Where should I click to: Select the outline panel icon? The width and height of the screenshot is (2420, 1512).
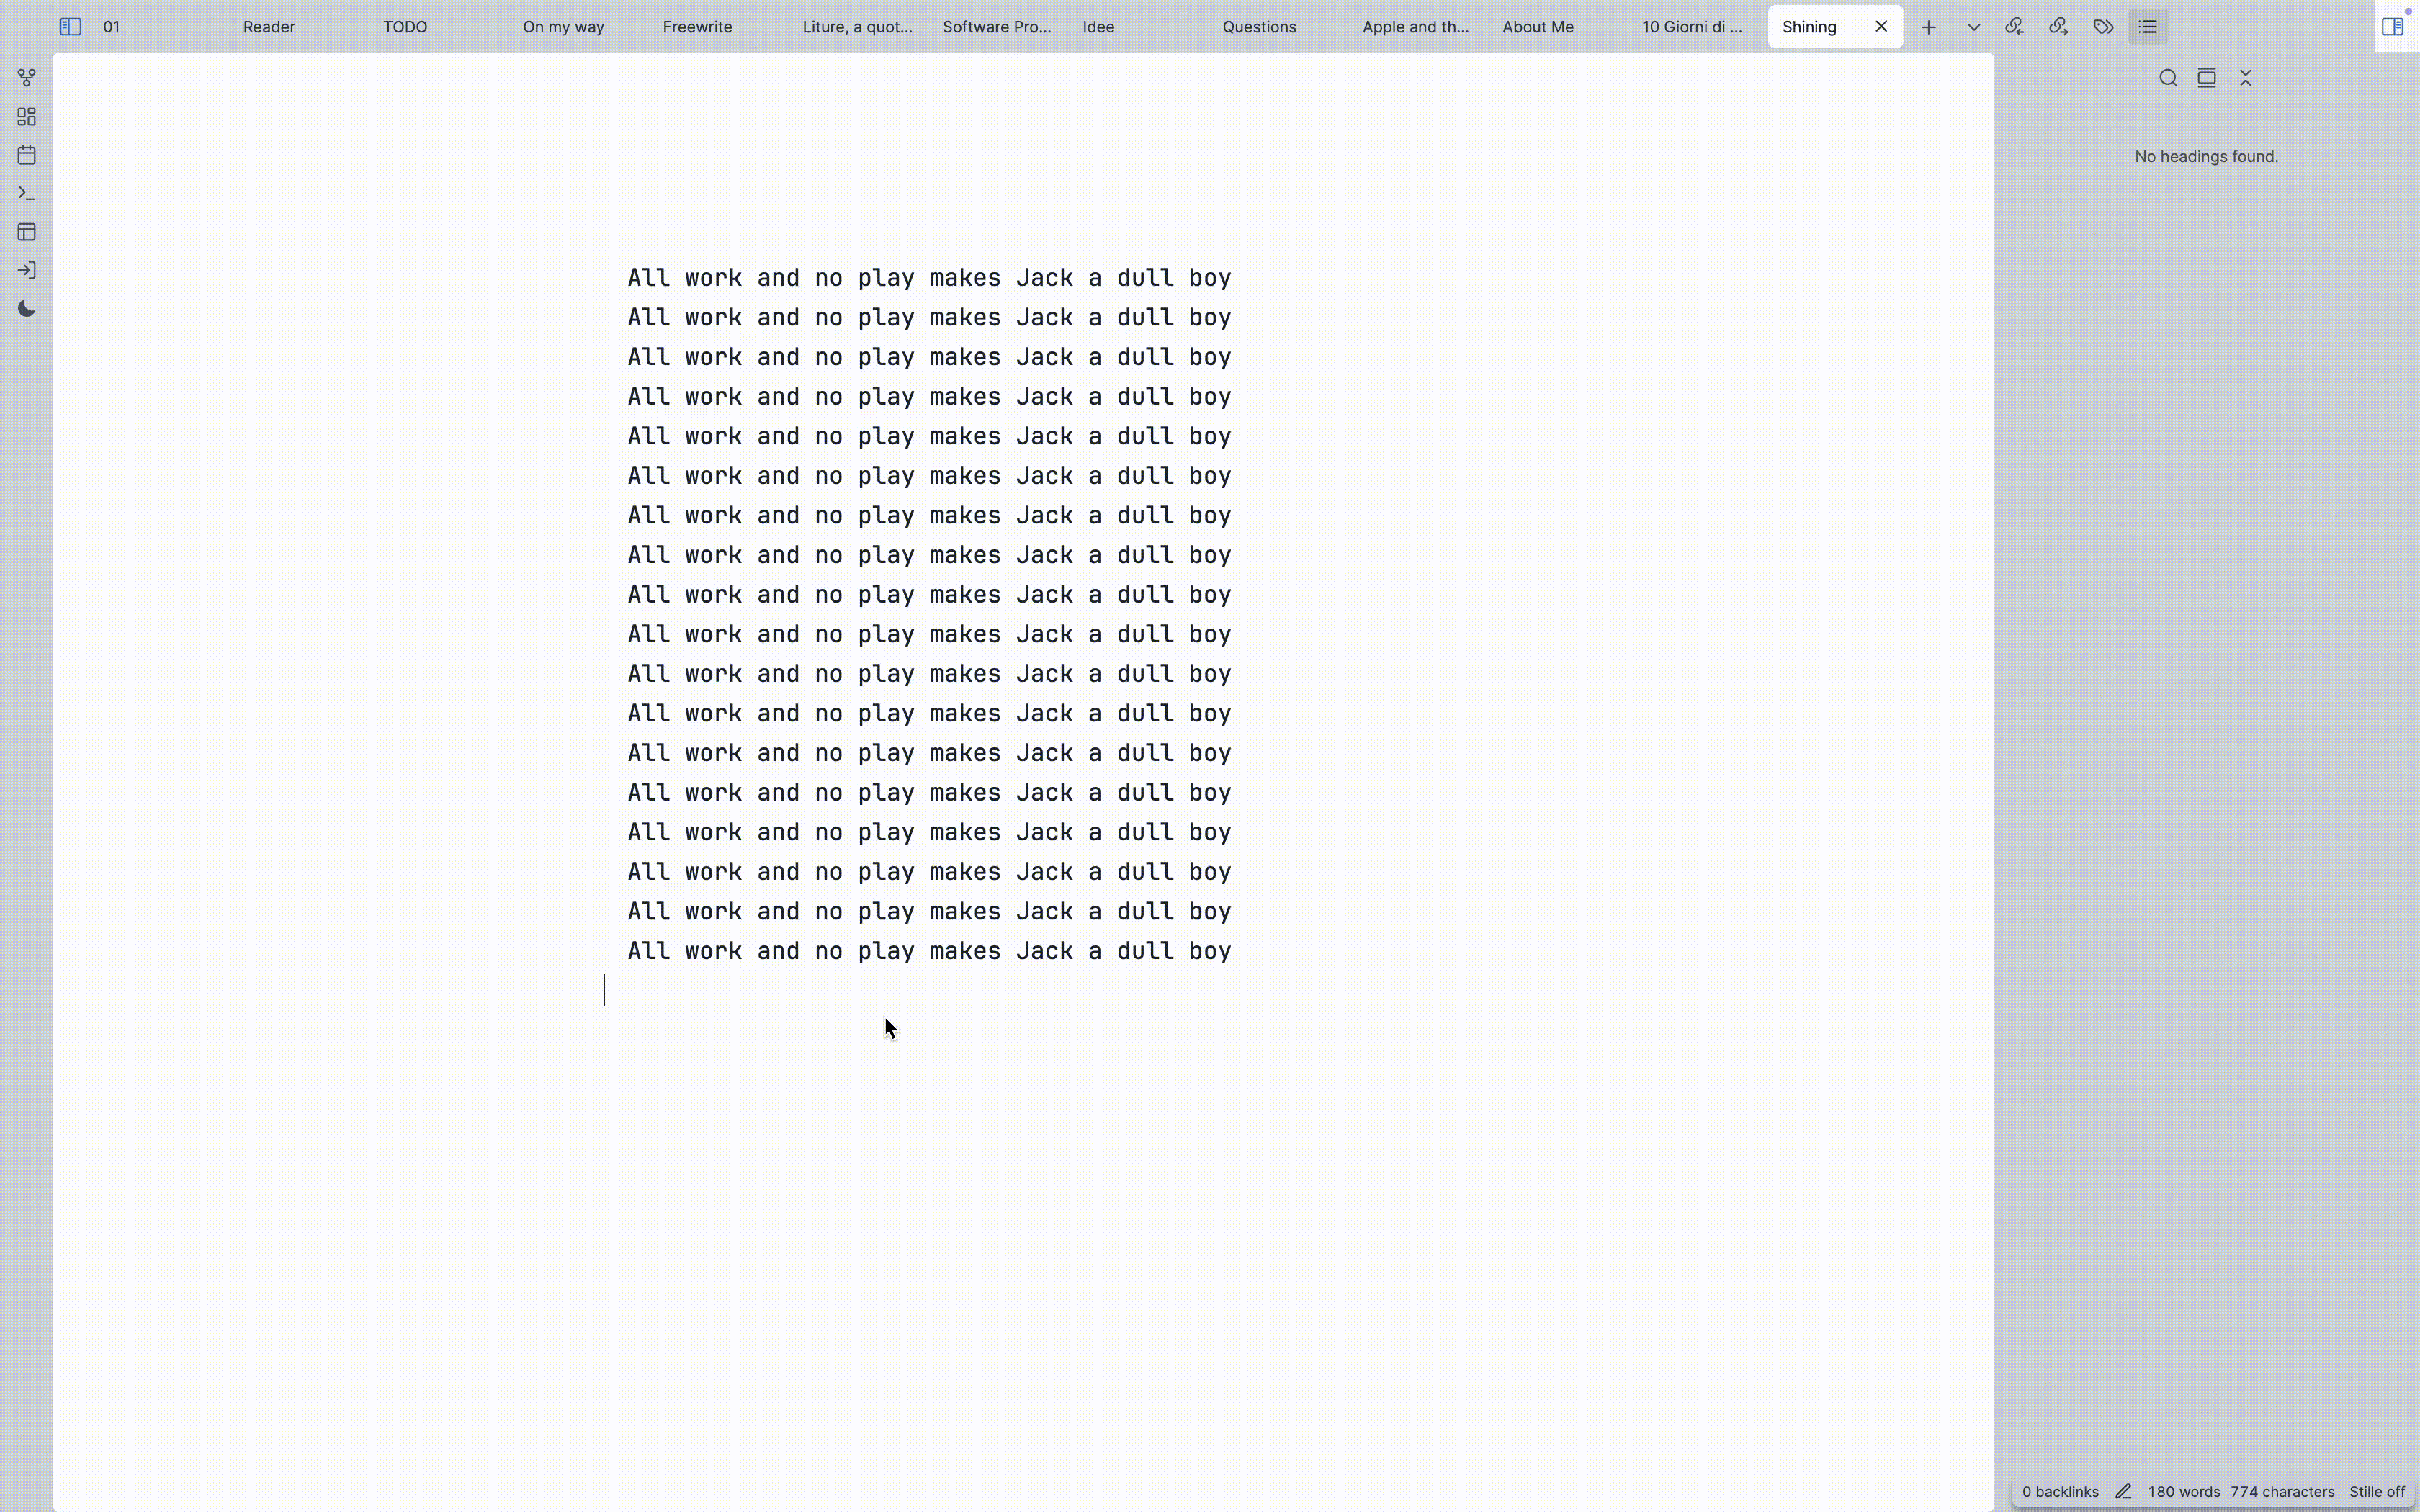(x=2147, y=27)
